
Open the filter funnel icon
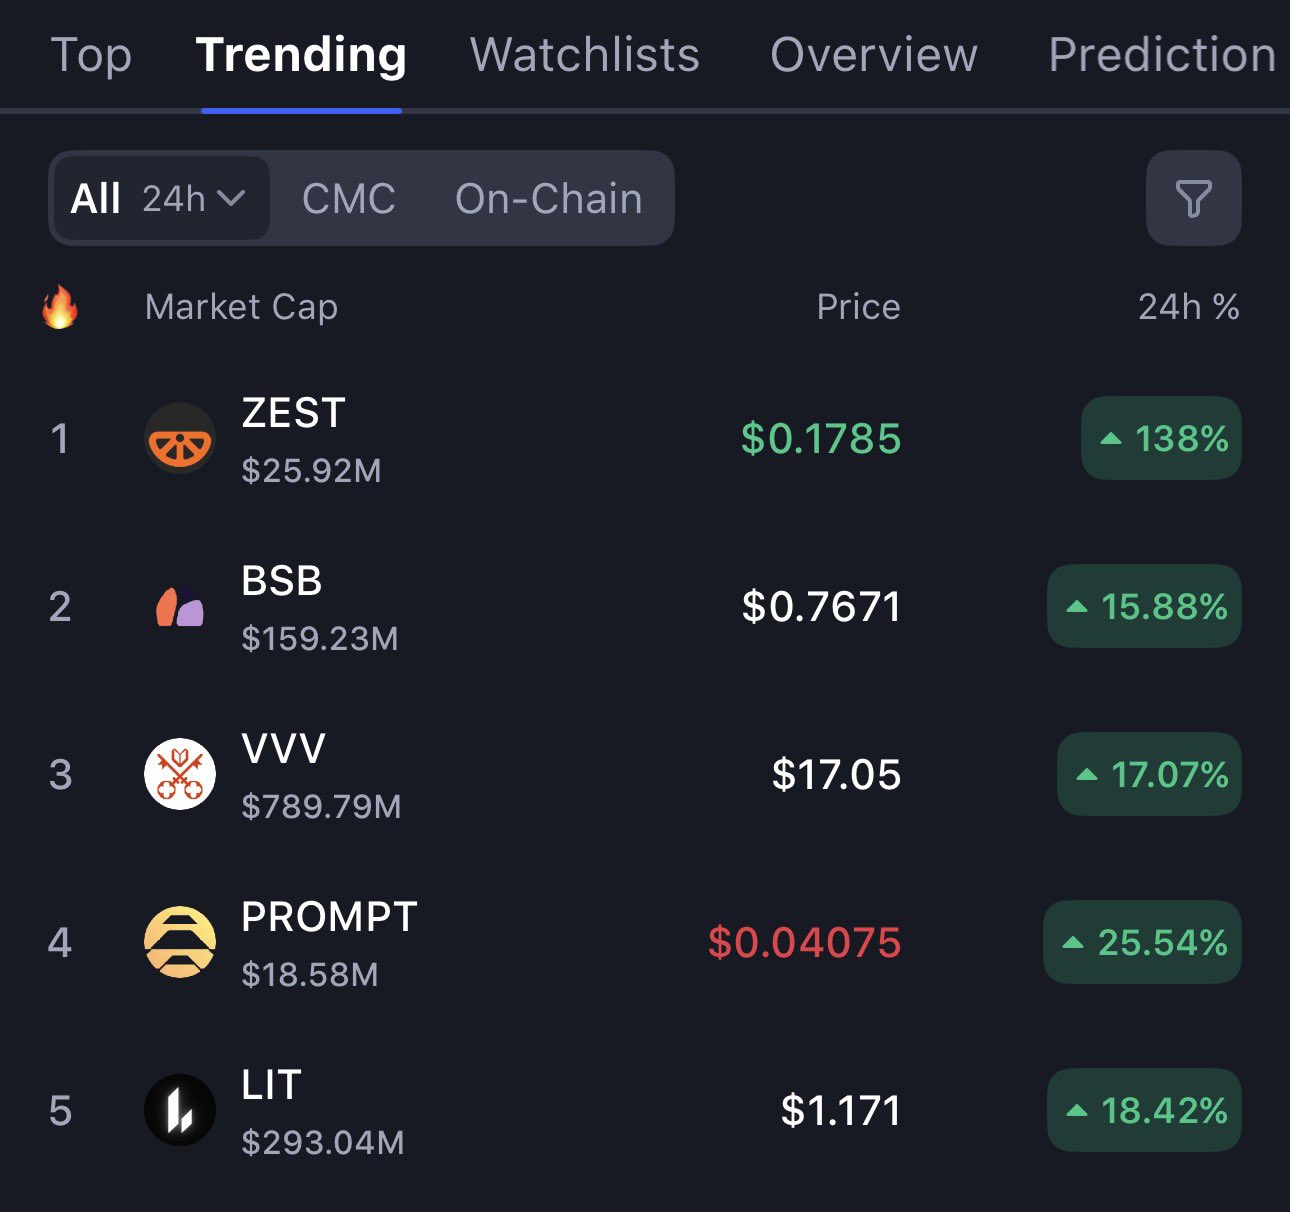point(1193,198)
